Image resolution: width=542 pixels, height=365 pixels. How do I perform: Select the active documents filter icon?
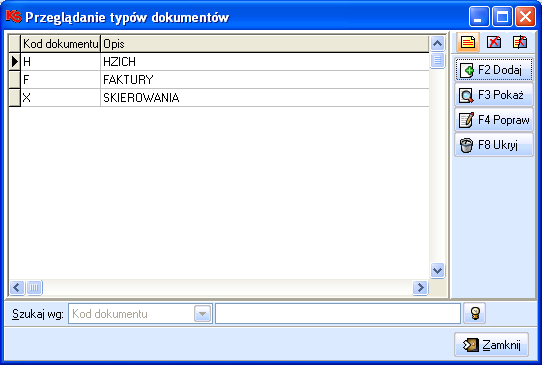click(x=468, y=43)
